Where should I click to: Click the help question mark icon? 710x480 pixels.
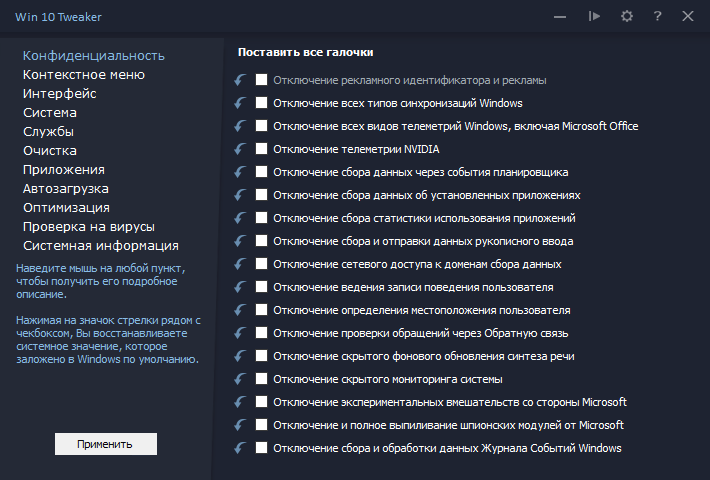657,16
